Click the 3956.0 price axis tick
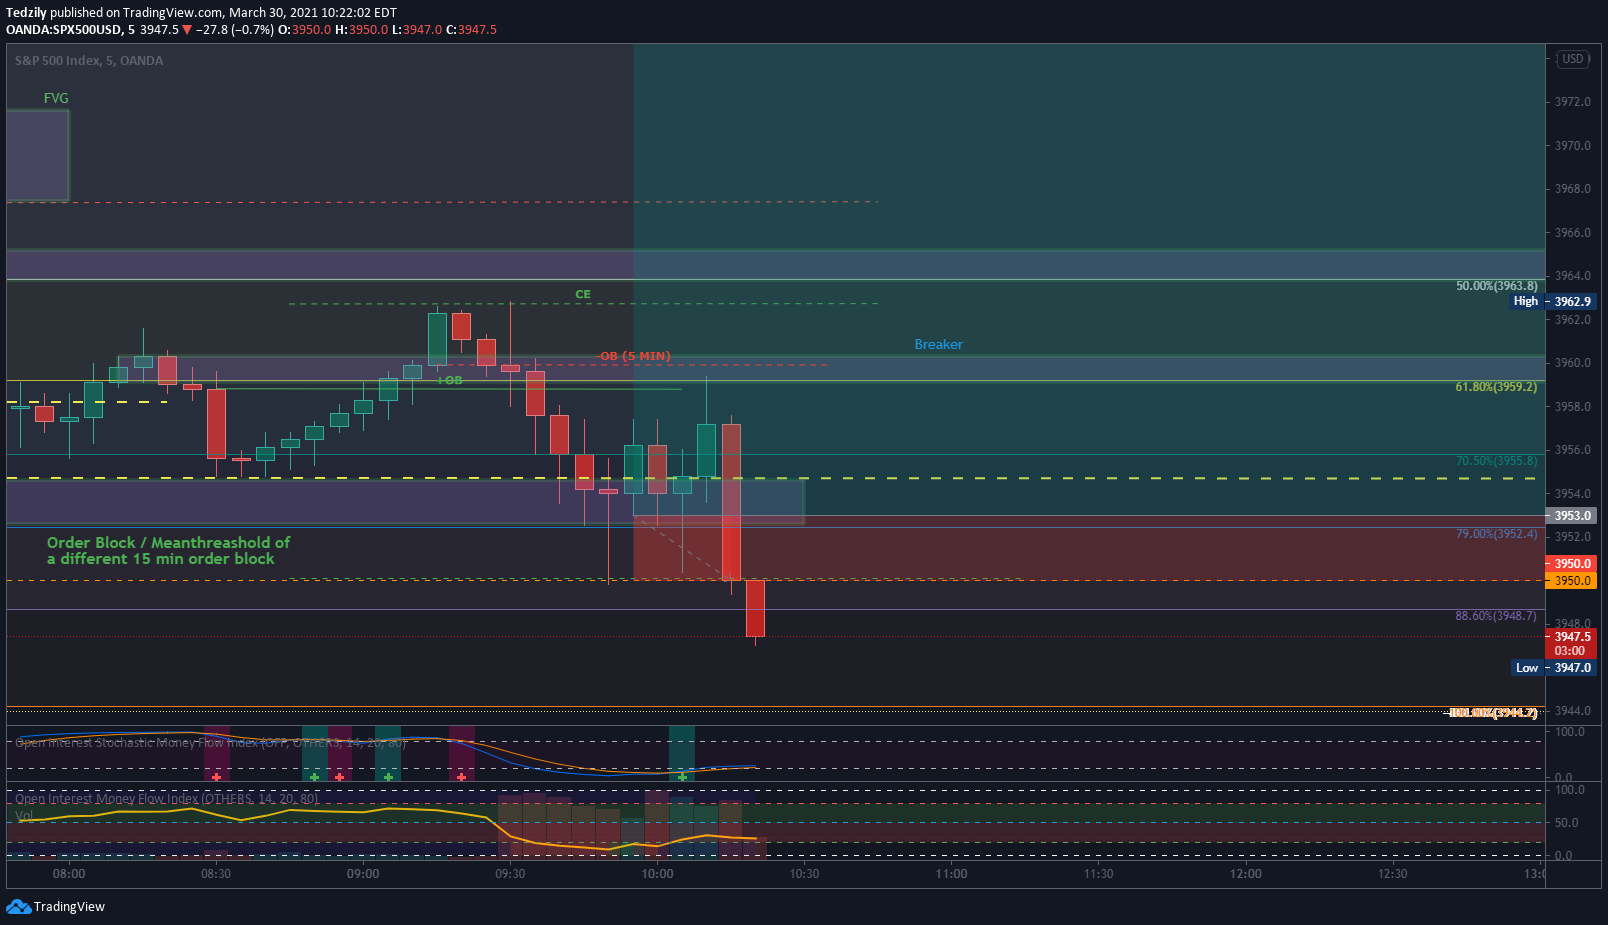This screenshot has height=925, width=1608. point(1572,450)
